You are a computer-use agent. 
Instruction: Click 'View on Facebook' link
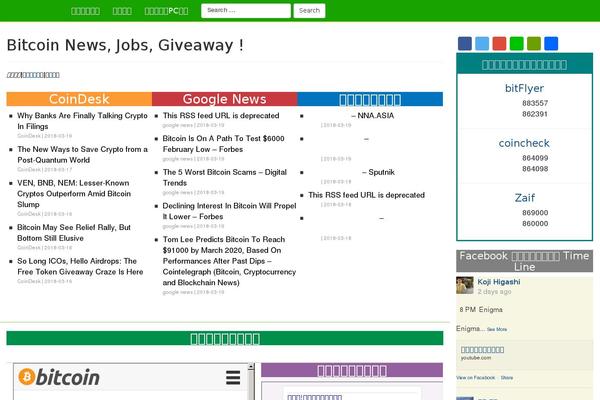click(x=475, y=378)
